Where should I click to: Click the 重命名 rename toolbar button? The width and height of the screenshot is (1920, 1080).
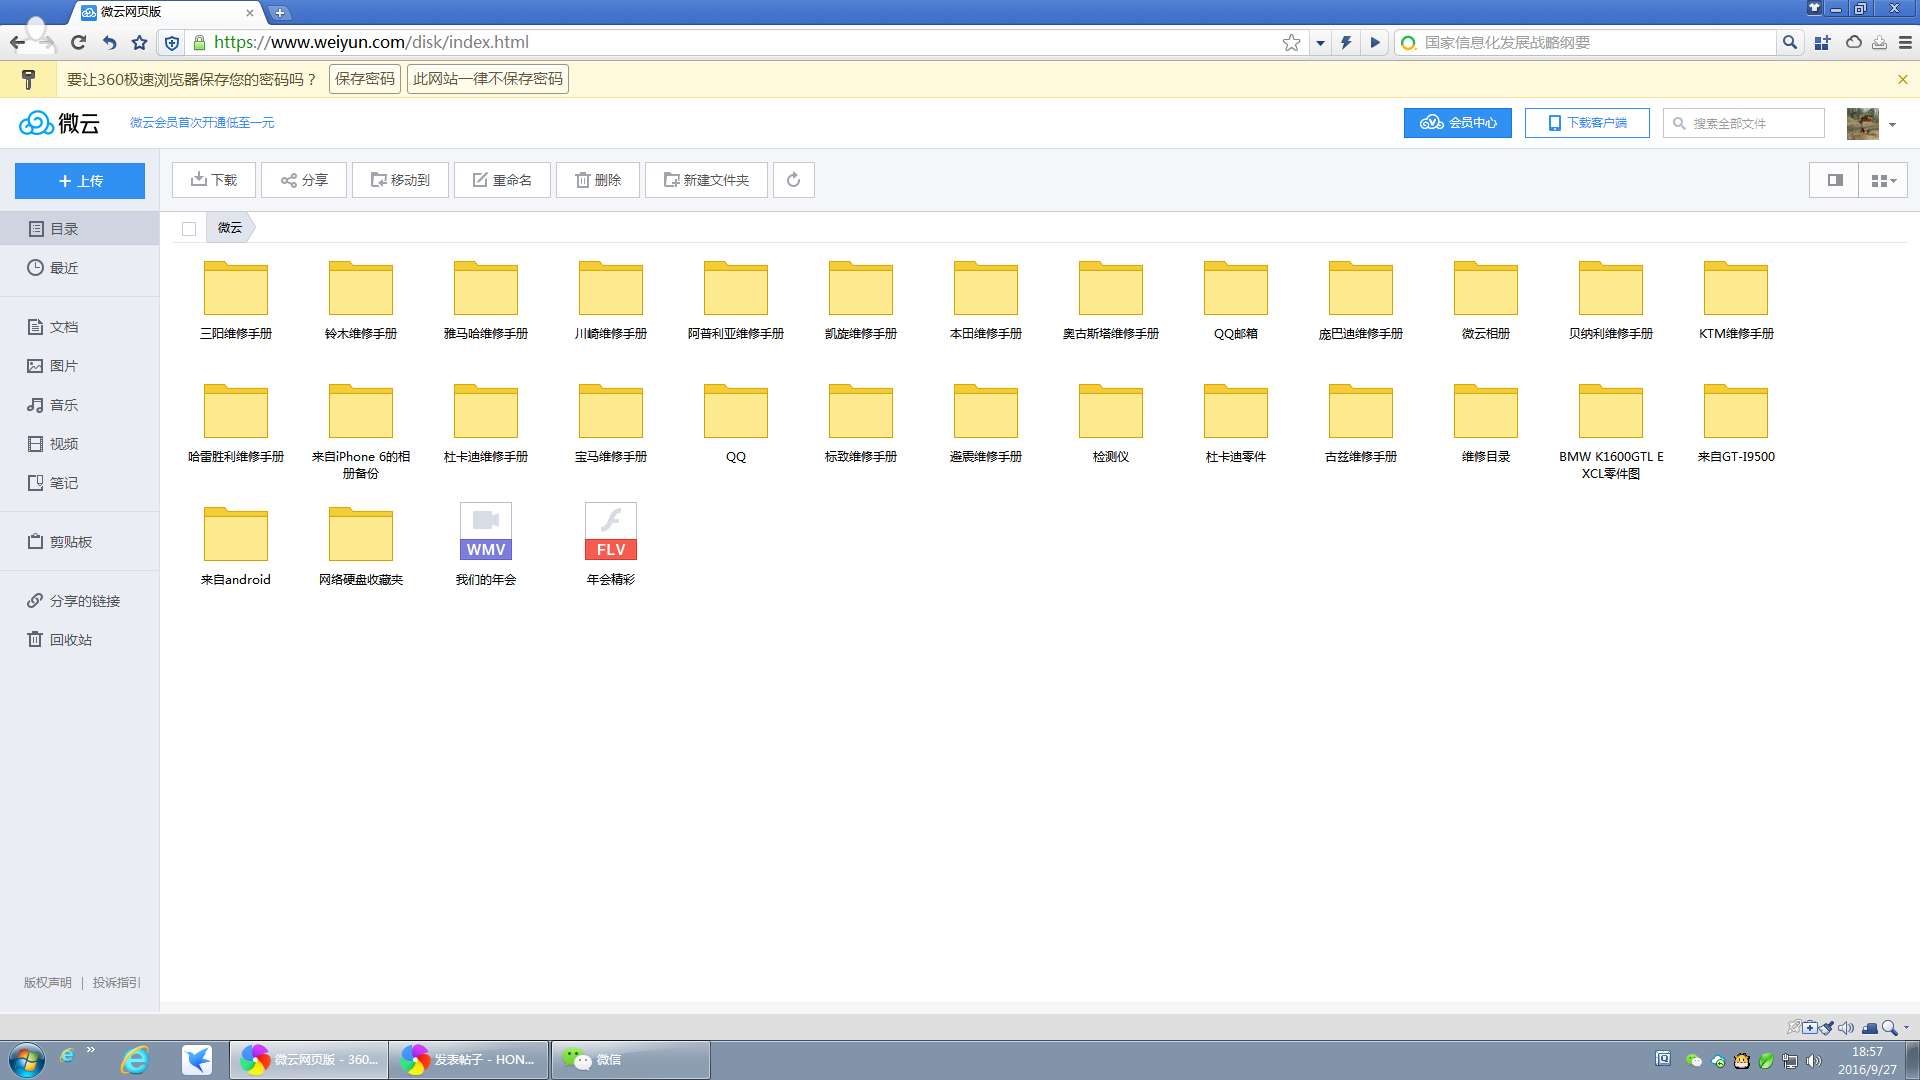(x=502, y=180)
